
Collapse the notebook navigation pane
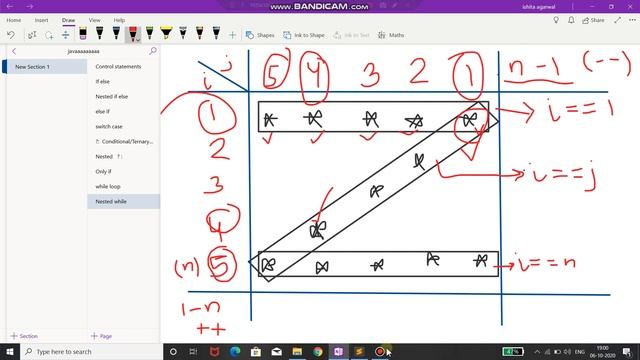[14, 51]
